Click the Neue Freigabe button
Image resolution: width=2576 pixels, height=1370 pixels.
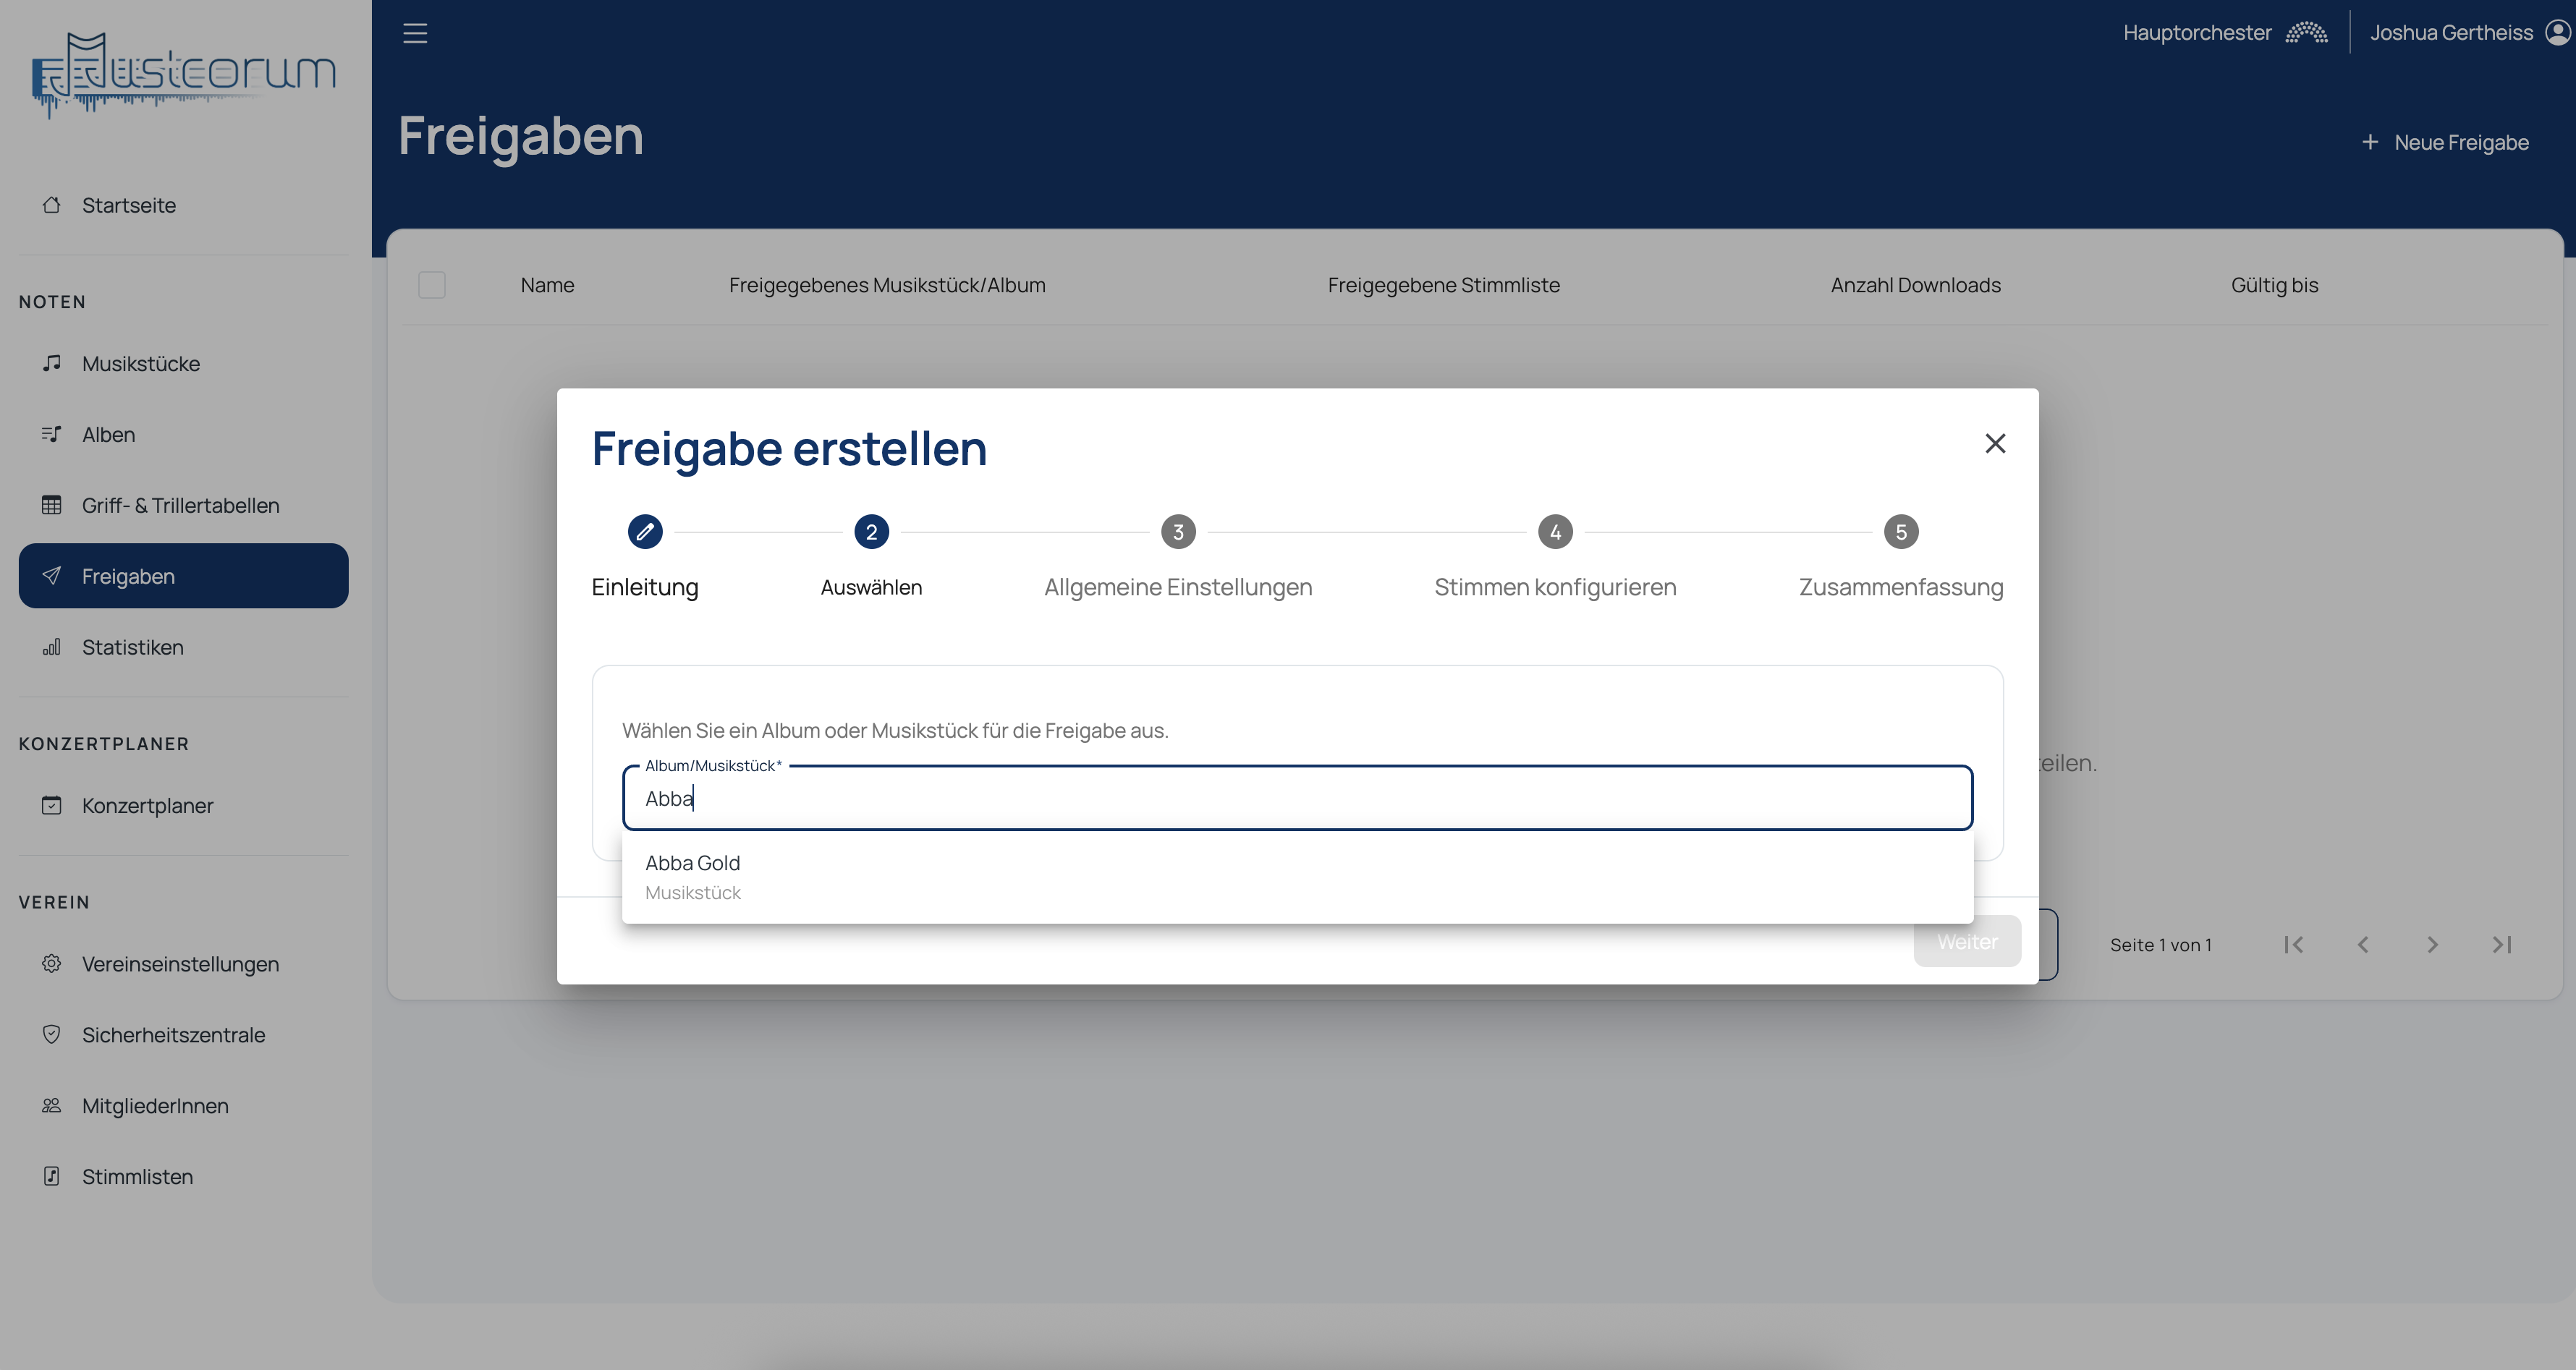click(x=2446, y=142)
